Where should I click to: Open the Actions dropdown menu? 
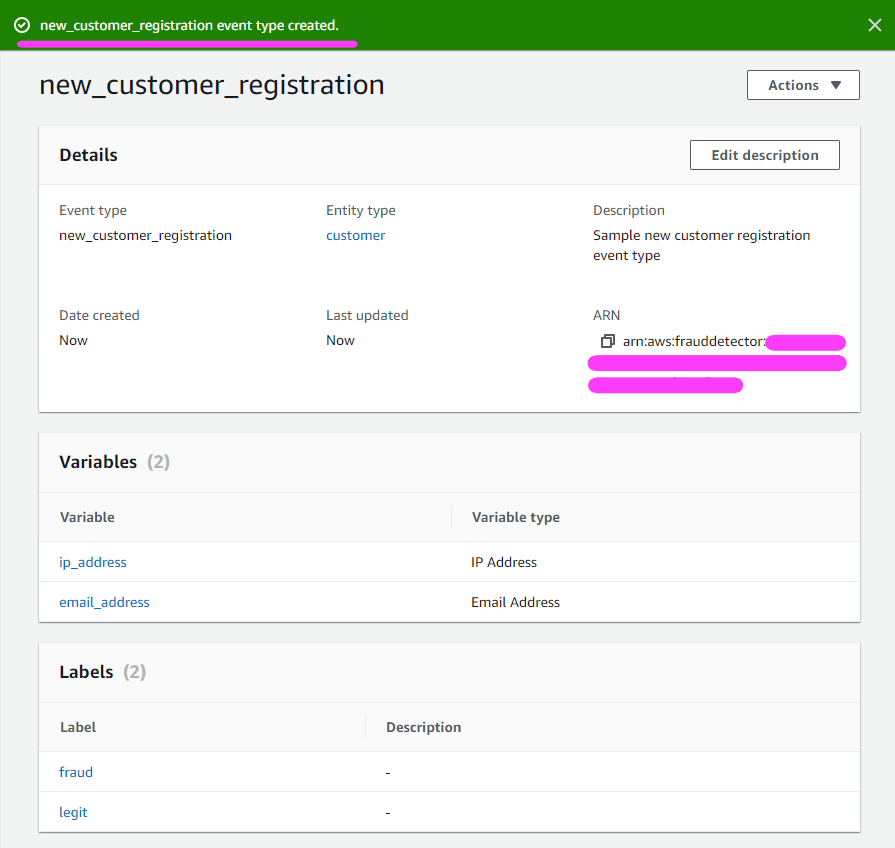tap(803, 85)
